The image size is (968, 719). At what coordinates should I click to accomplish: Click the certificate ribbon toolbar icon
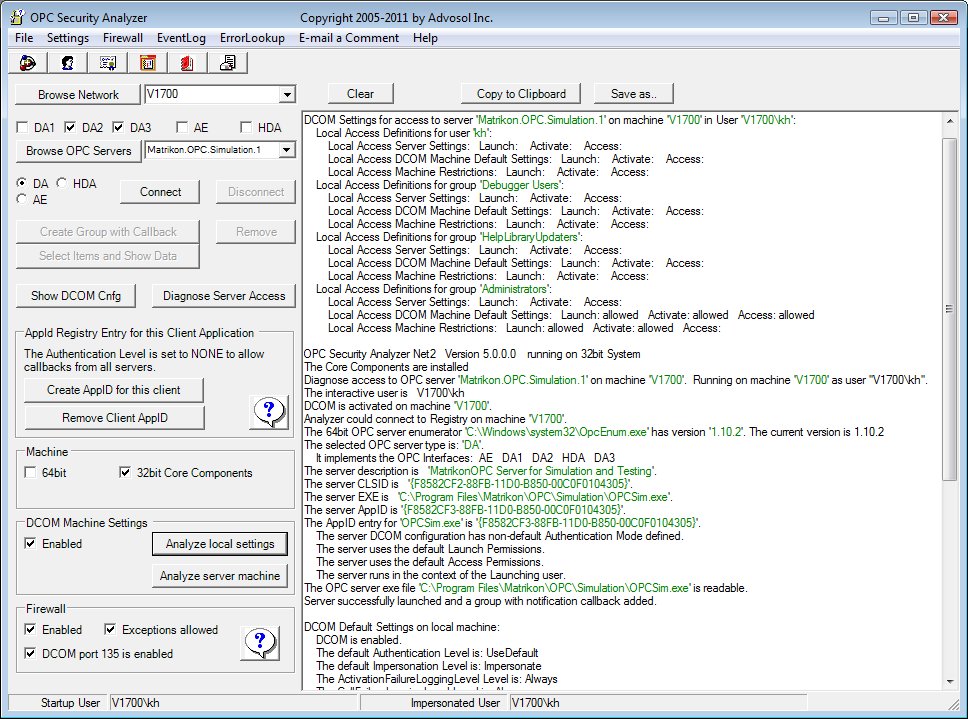[x=108, y=63]
